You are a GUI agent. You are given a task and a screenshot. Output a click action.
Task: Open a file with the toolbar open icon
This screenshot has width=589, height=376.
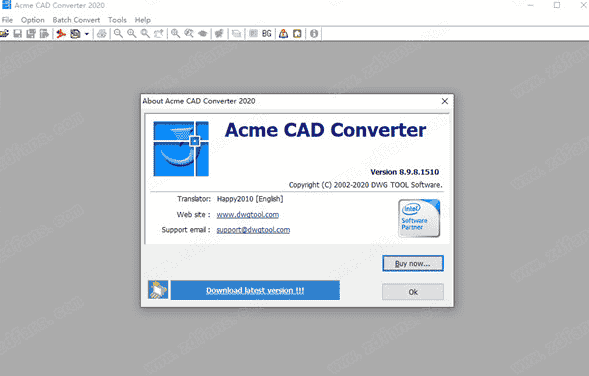(x=5, y=34)
